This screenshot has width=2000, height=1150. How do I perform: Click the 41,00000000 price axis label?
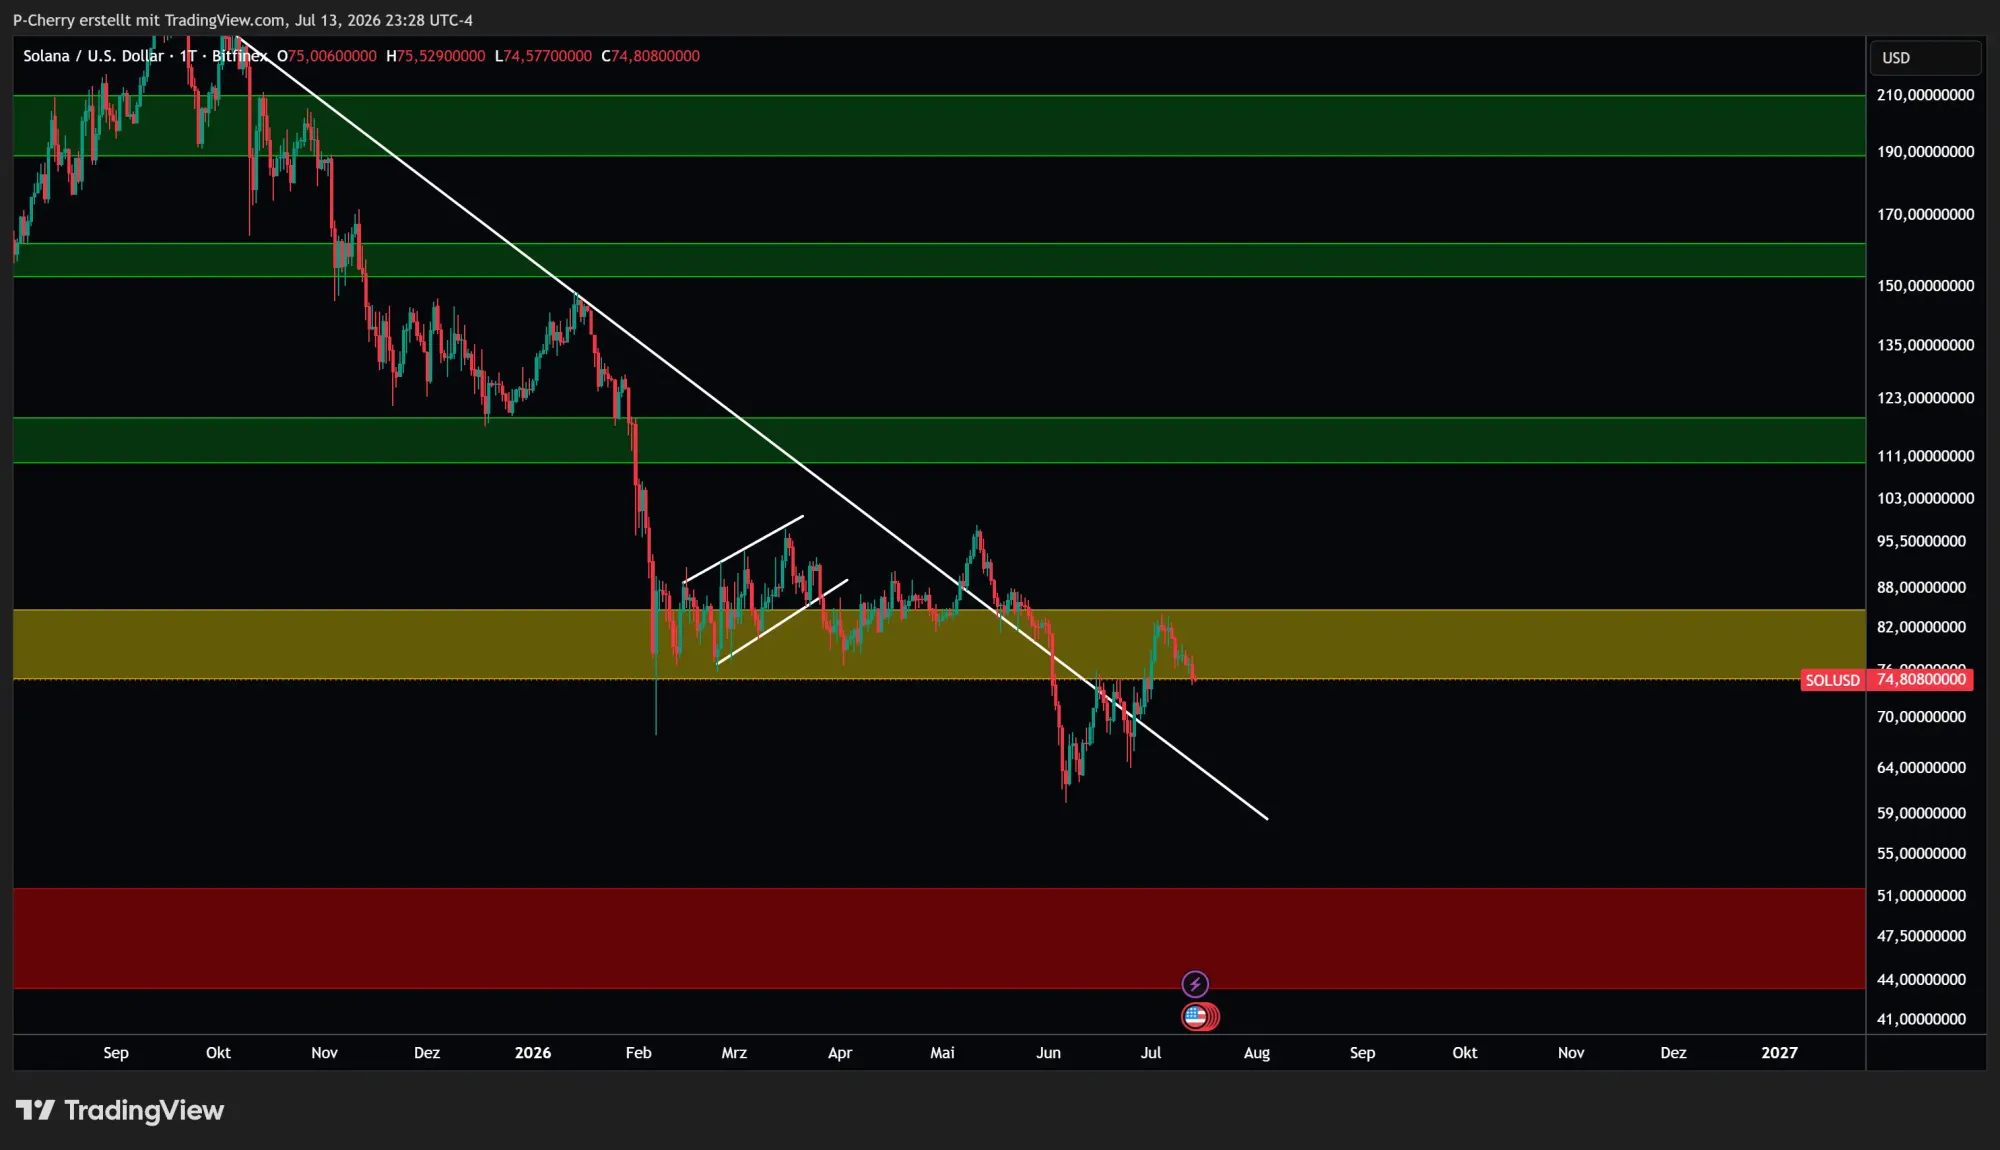(x=1921, y=1019)
